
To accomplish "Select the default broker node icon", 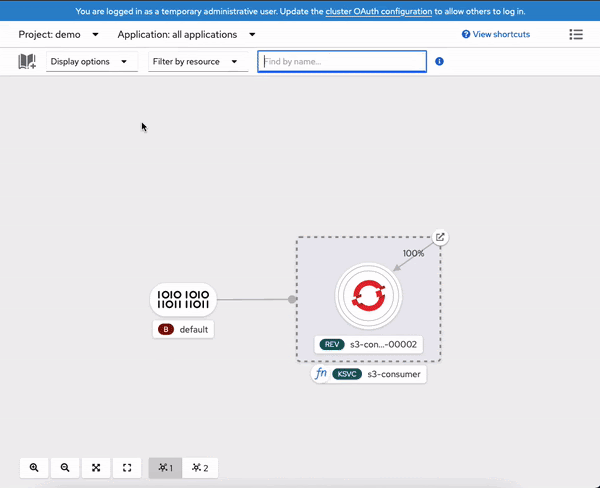I will pos(183,299).
